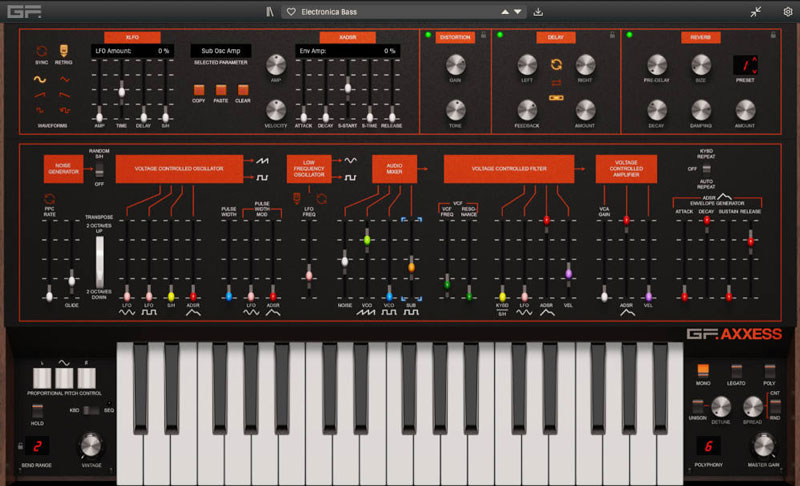Toggle the LFO Retrig icon
Viewport: 800px width, 486px height.
click(64, 49)
